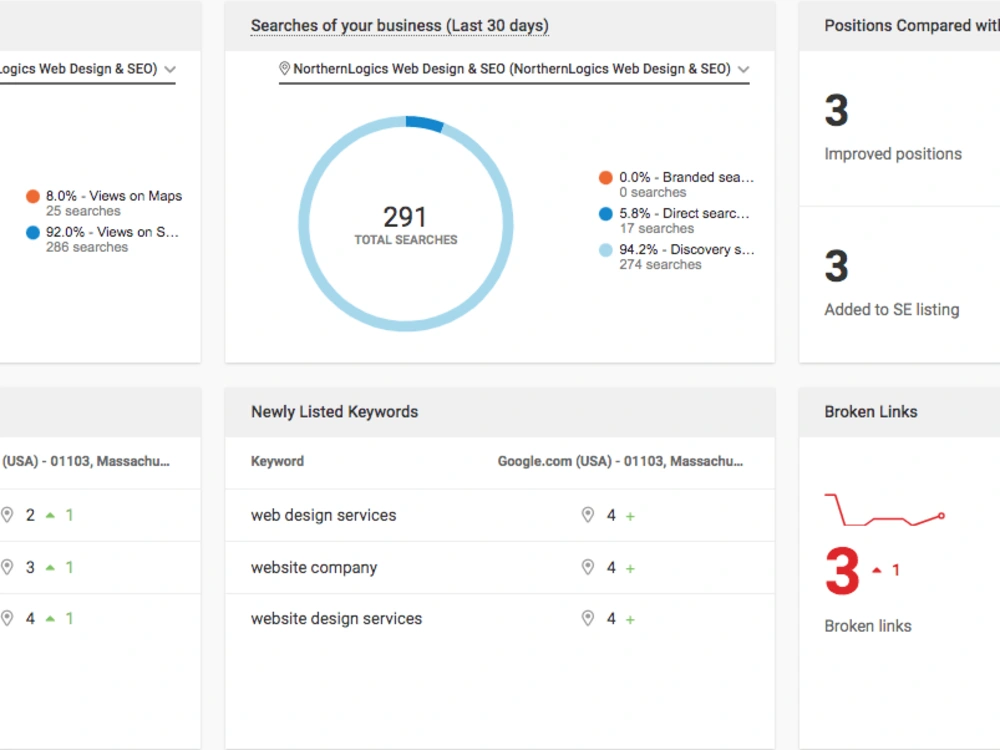
Task: Click map pin icon beside position 2
Action: point(7,515)
